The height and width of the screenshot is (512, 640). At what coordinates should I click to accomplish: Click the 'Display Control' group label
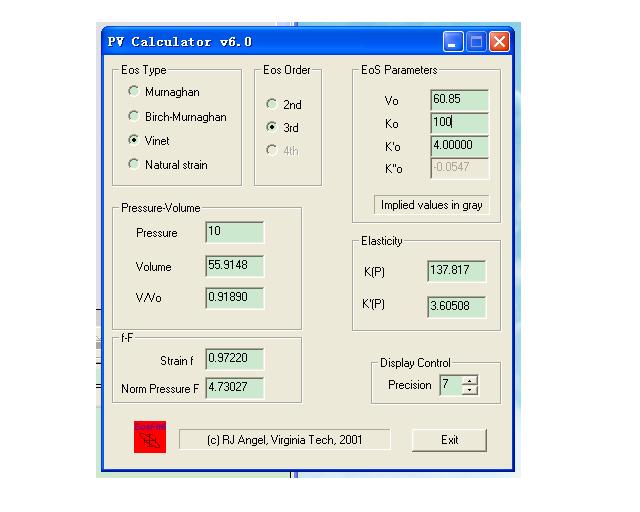415,363
